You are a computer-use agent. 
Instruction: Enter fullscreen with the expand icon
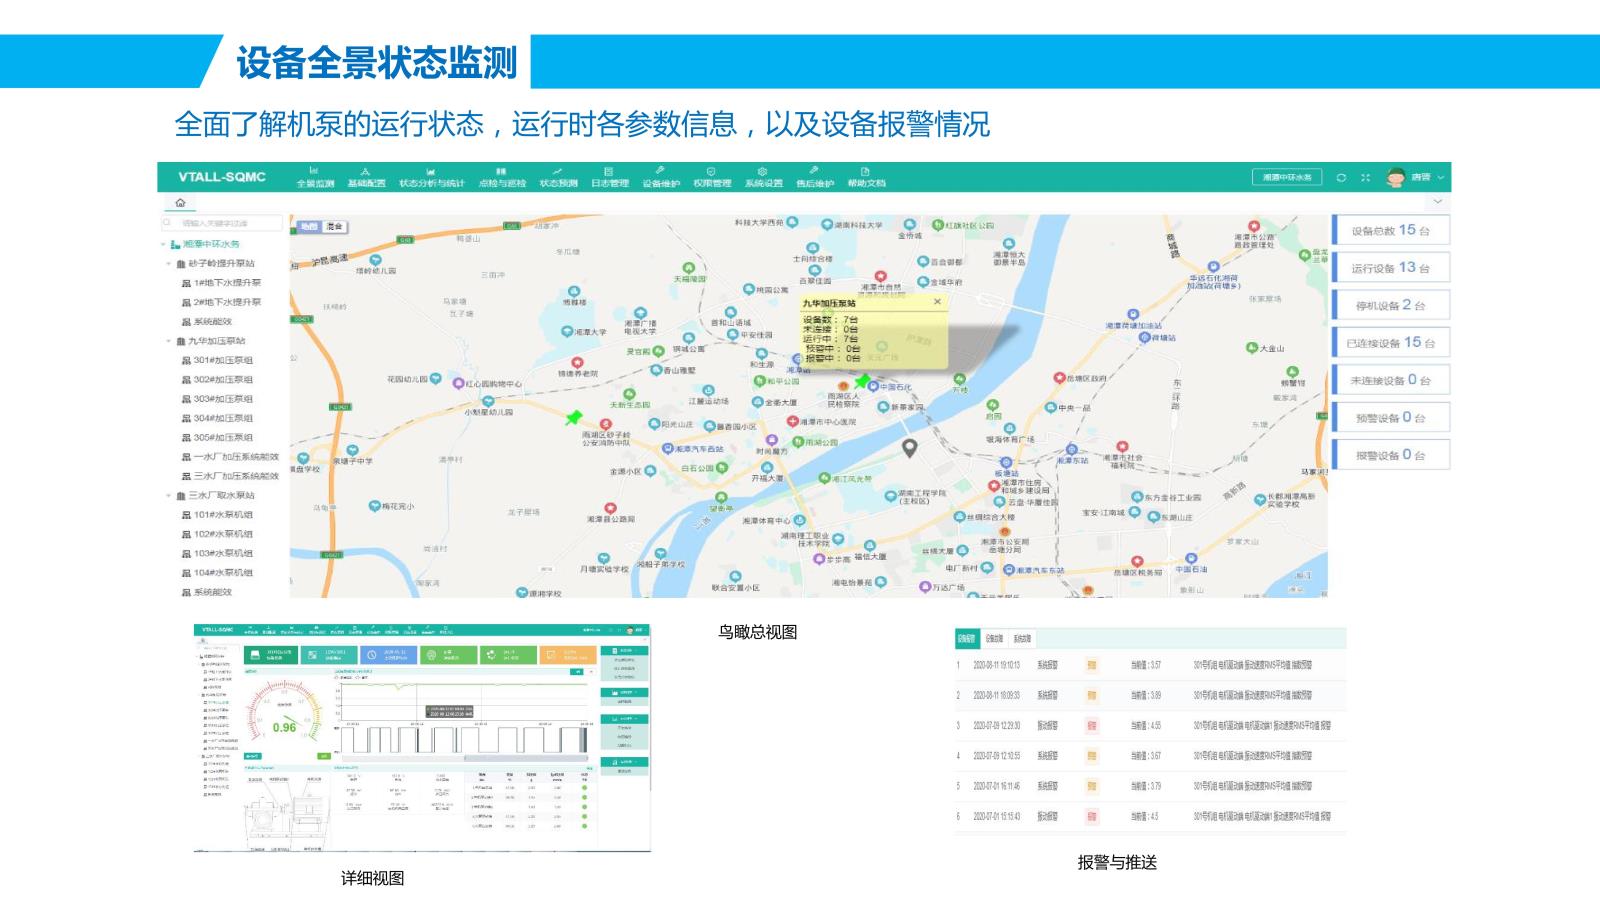(x=1366, y=177)
